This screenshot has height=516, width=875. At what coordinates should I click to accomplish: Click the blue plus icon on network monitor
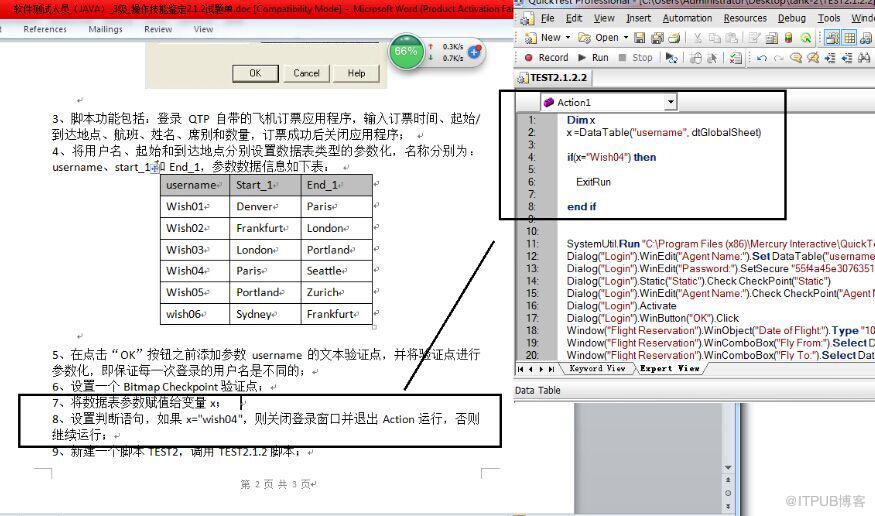pyautogui.click(x=474, y=52)
